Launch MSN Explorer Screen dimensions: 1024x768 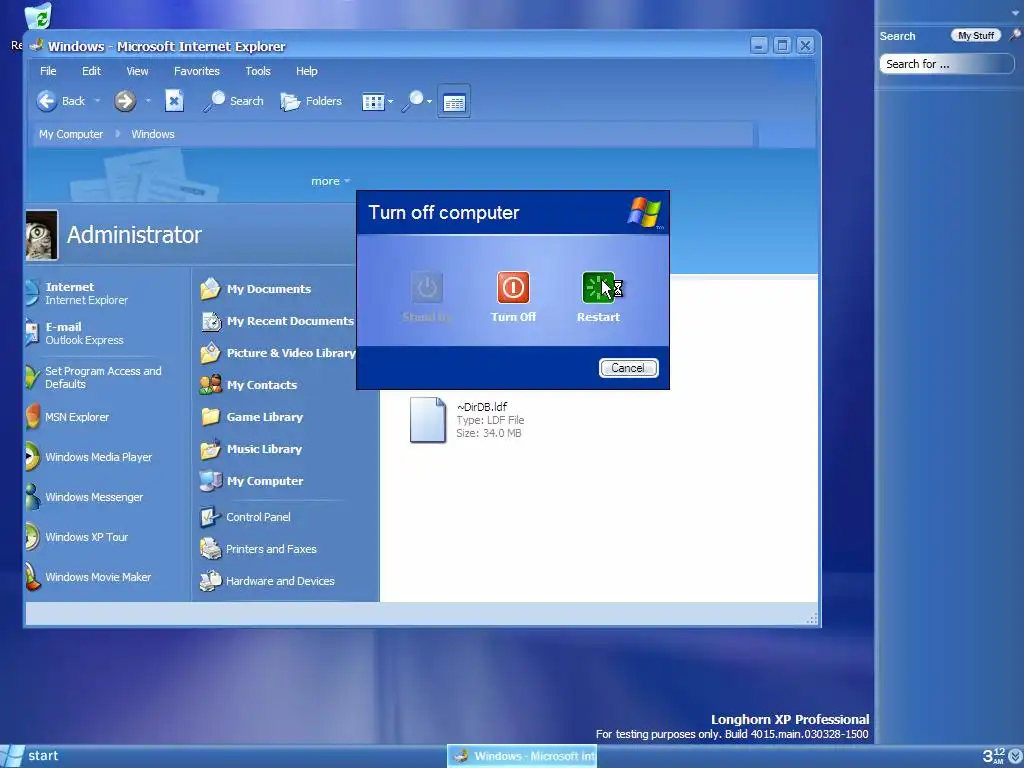[68, 417]
